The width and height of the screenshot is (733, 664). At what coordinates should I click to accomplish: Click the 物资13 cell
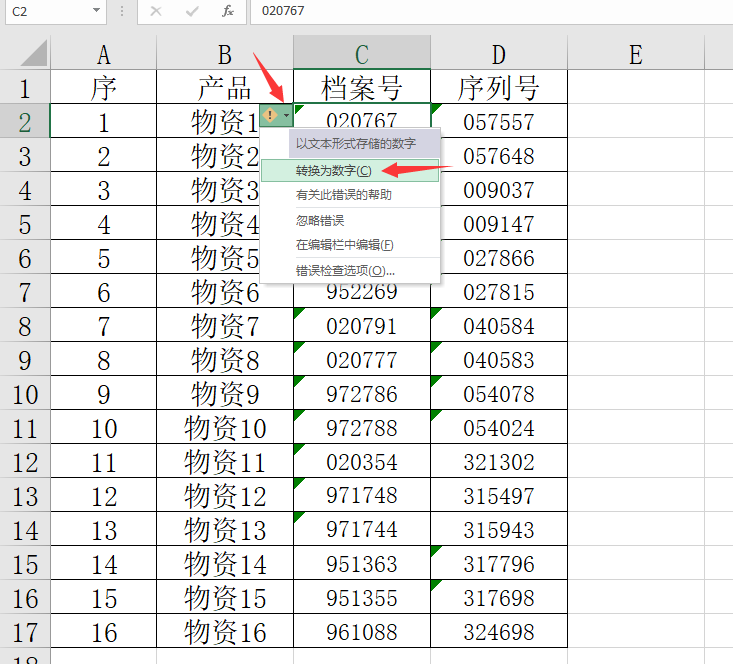225,529
